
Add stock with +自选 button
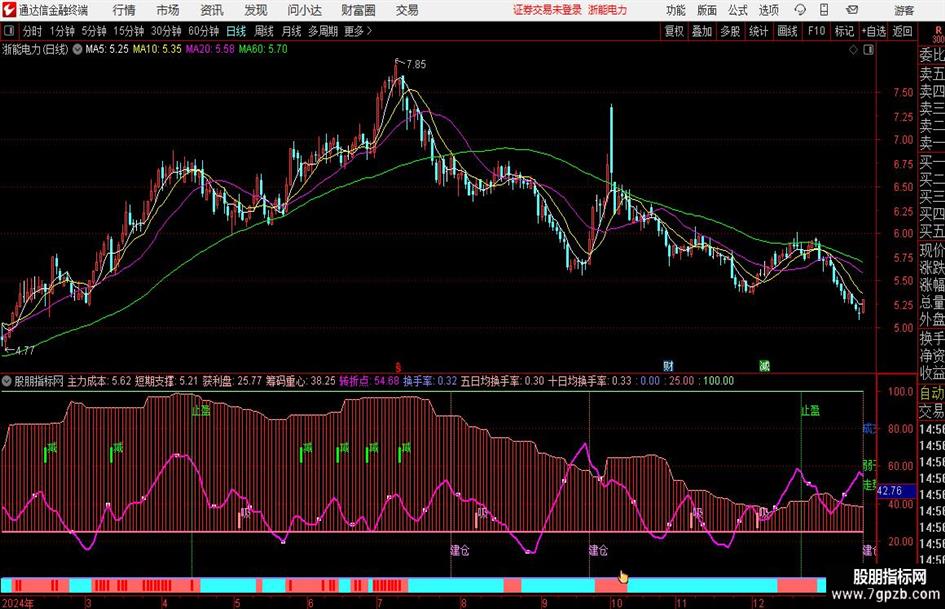(873, 31)
